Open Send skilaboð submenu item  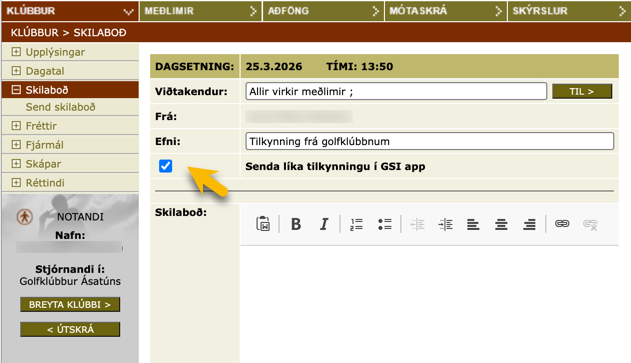[x=60, y=107]
